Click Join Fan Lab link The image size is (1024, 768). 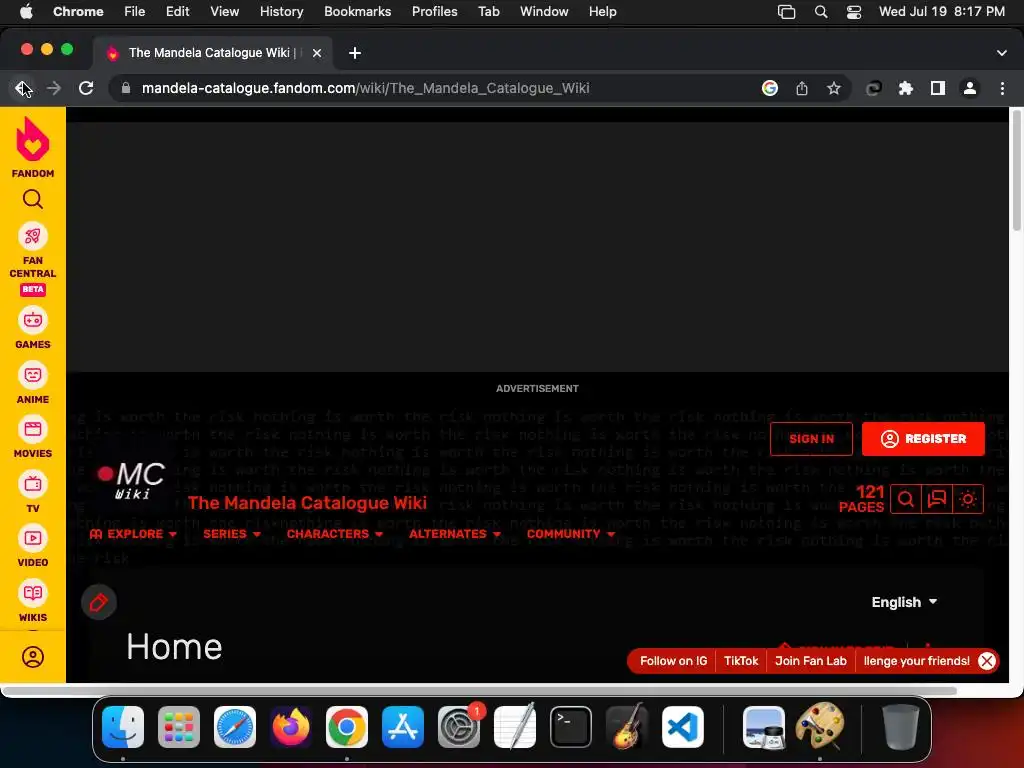pyautogui.click(x=810, y=661)
